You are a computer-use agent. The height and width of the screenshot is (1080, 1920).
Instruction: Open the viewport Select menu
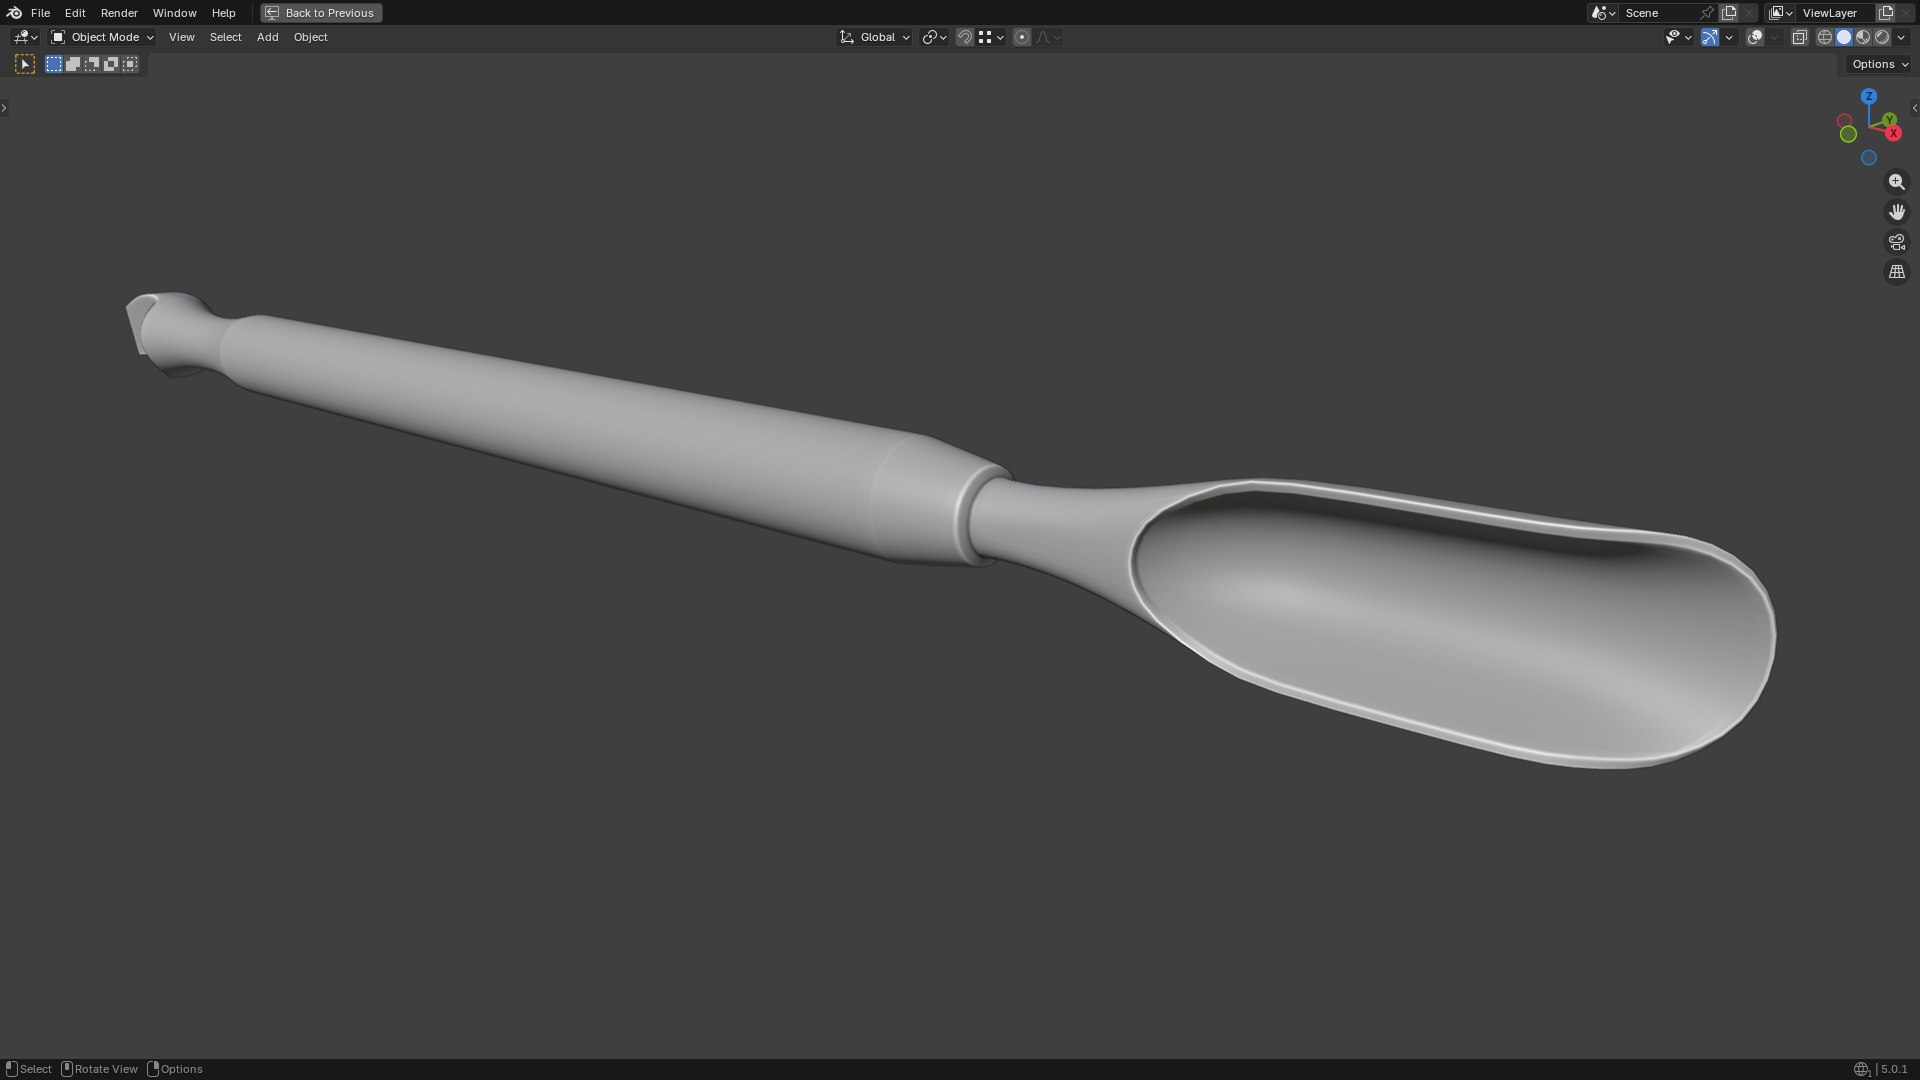coord(225,37)
